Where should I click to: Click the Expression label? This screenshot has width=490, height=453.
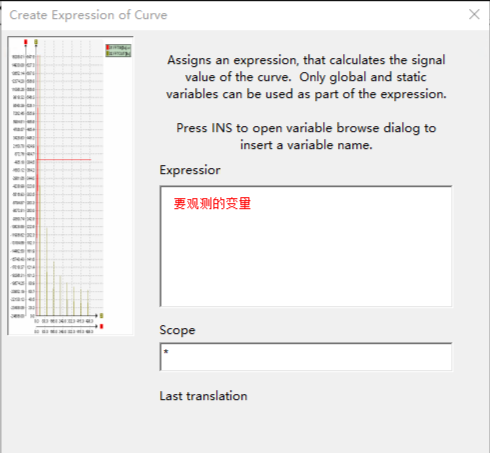[x=190, y=170]
